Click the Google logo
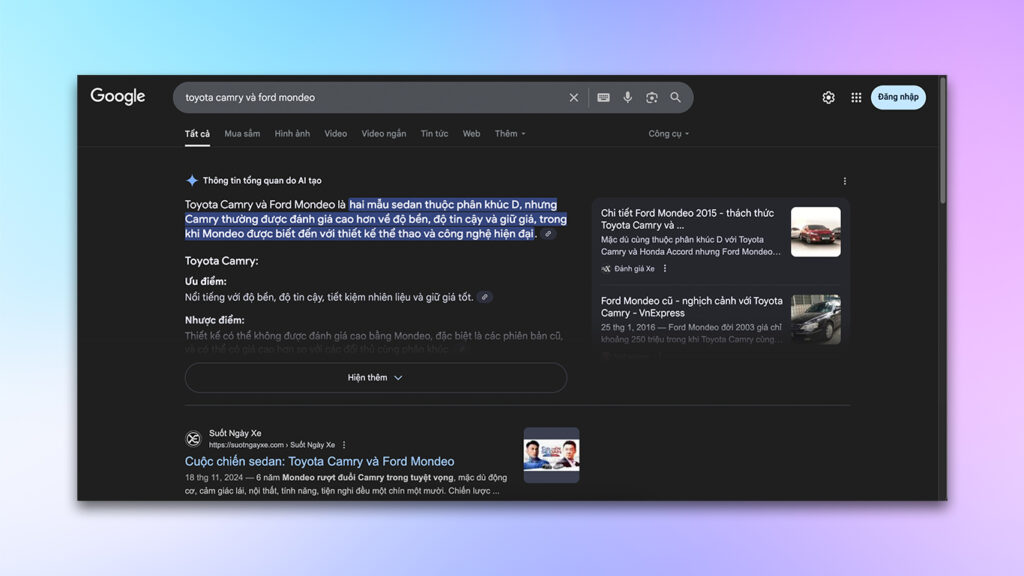 118,97
